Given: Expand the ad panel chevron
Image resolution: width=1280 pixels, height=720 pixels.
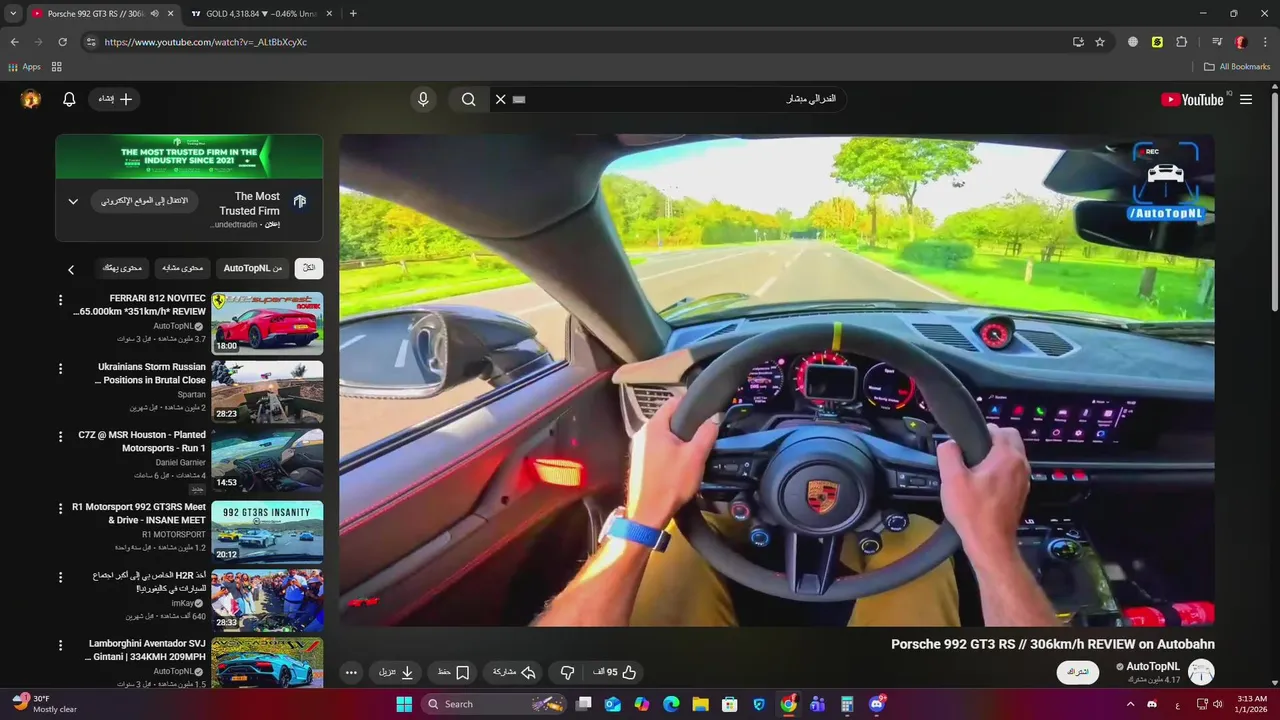Looking at the screenshot, I should point(73,201).
